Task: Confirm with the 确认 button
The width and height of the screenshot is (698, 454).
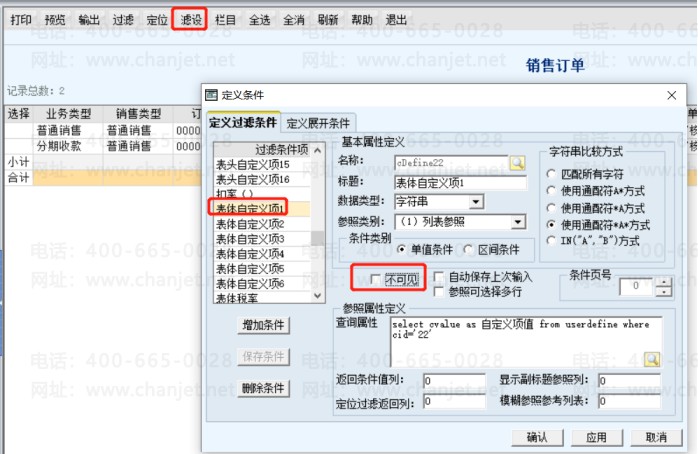Action: tap(537, 438)
